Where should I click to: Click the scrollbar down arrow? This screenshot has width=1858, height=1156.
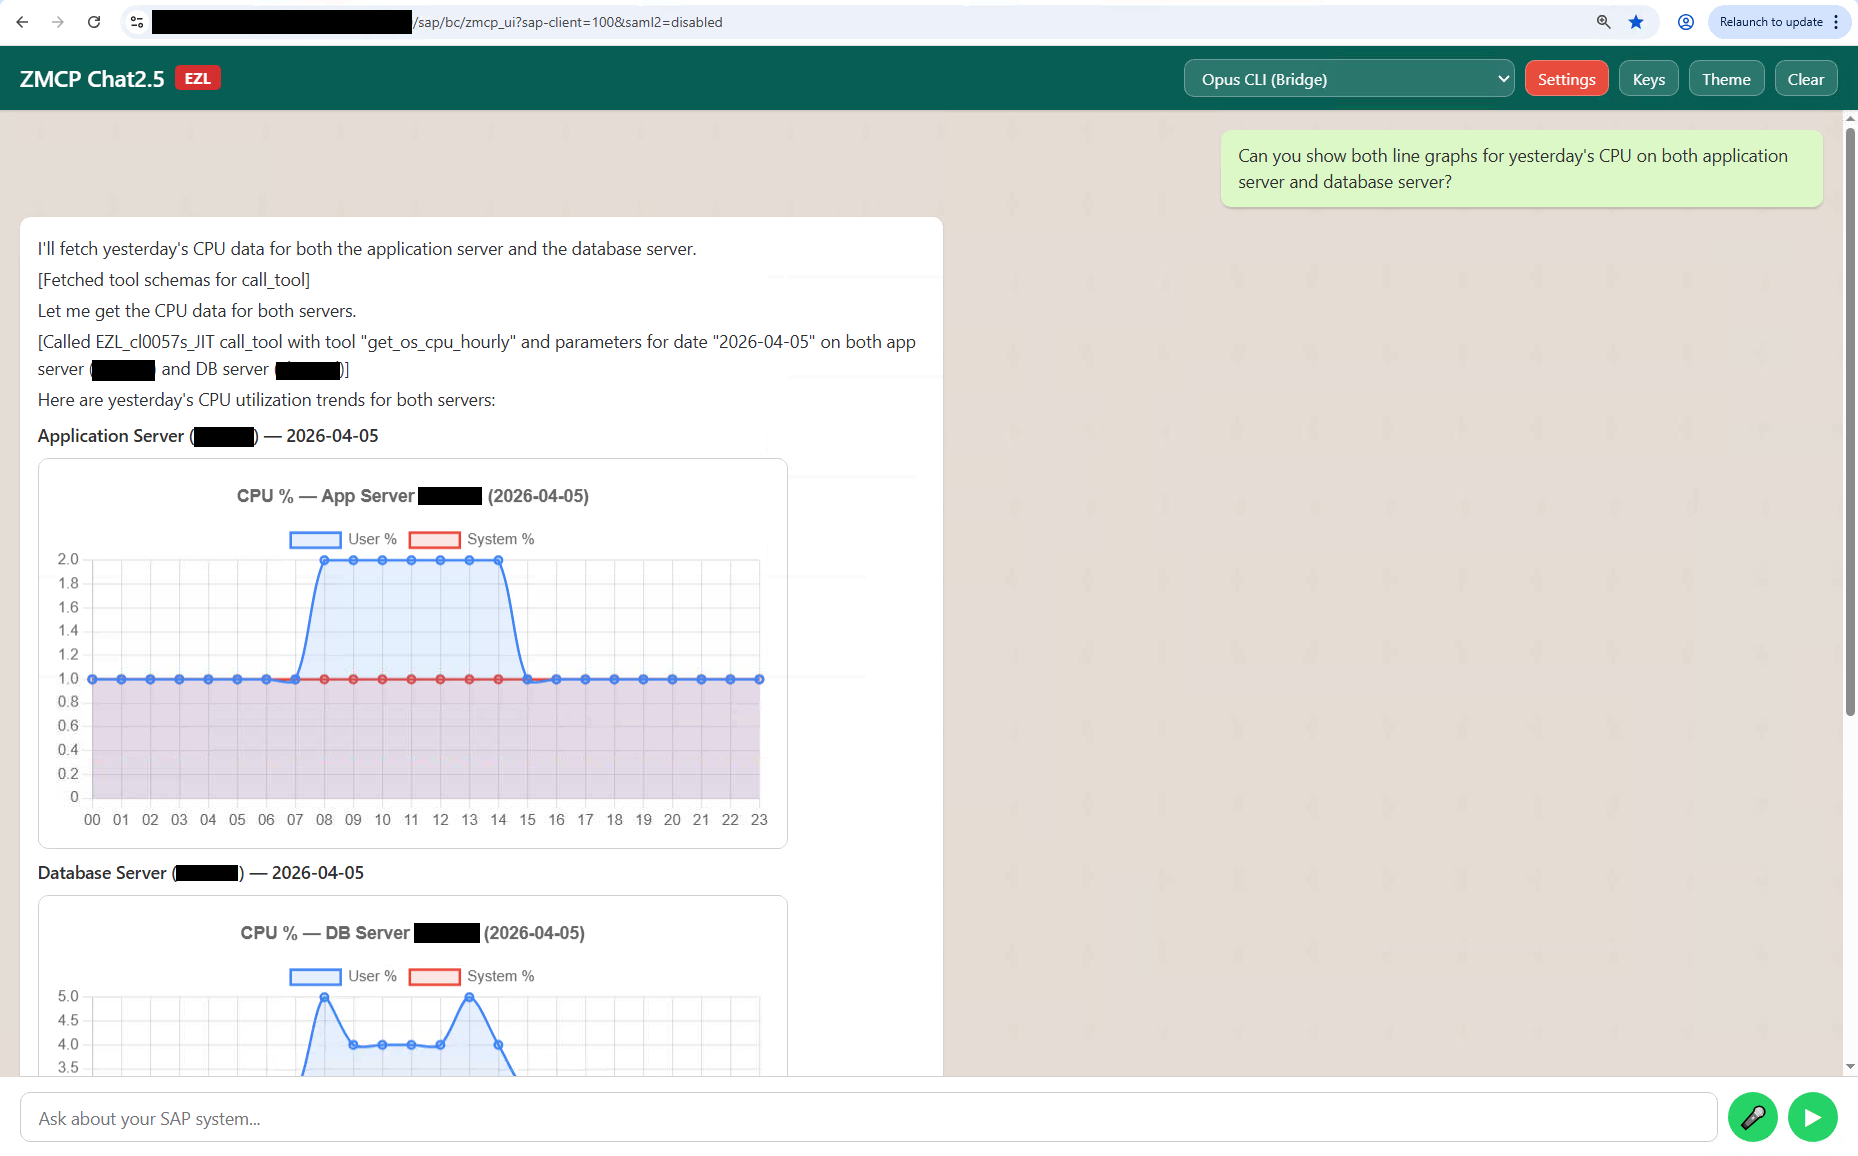point(1849,1067)
